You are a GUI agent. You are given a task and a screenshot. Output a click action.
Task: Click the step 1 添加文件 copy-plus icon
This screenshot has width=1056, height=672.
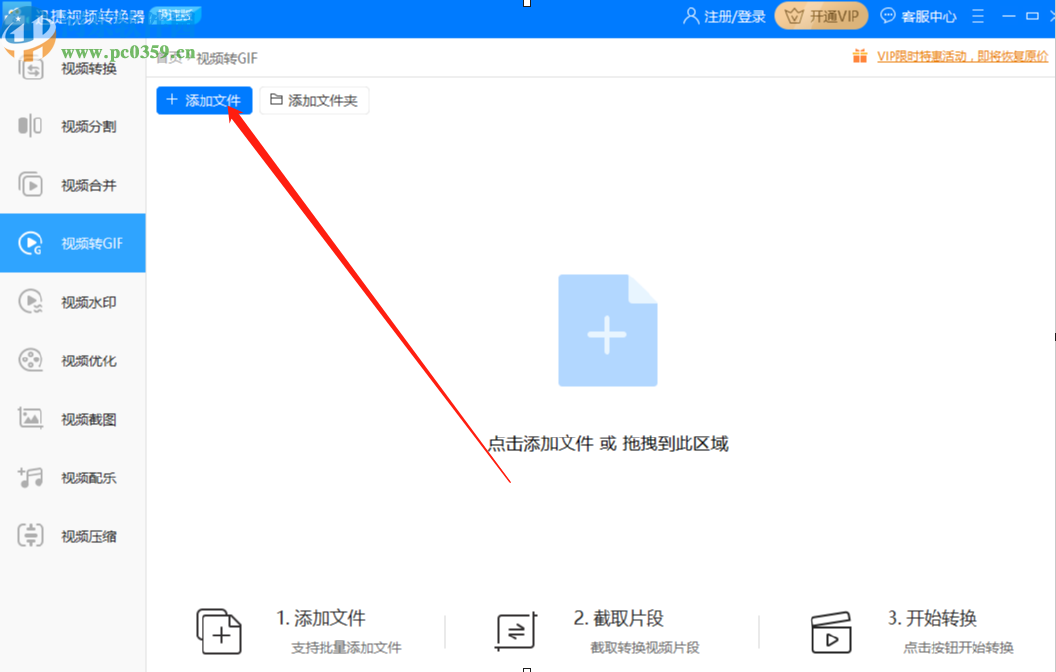(219, 631)
